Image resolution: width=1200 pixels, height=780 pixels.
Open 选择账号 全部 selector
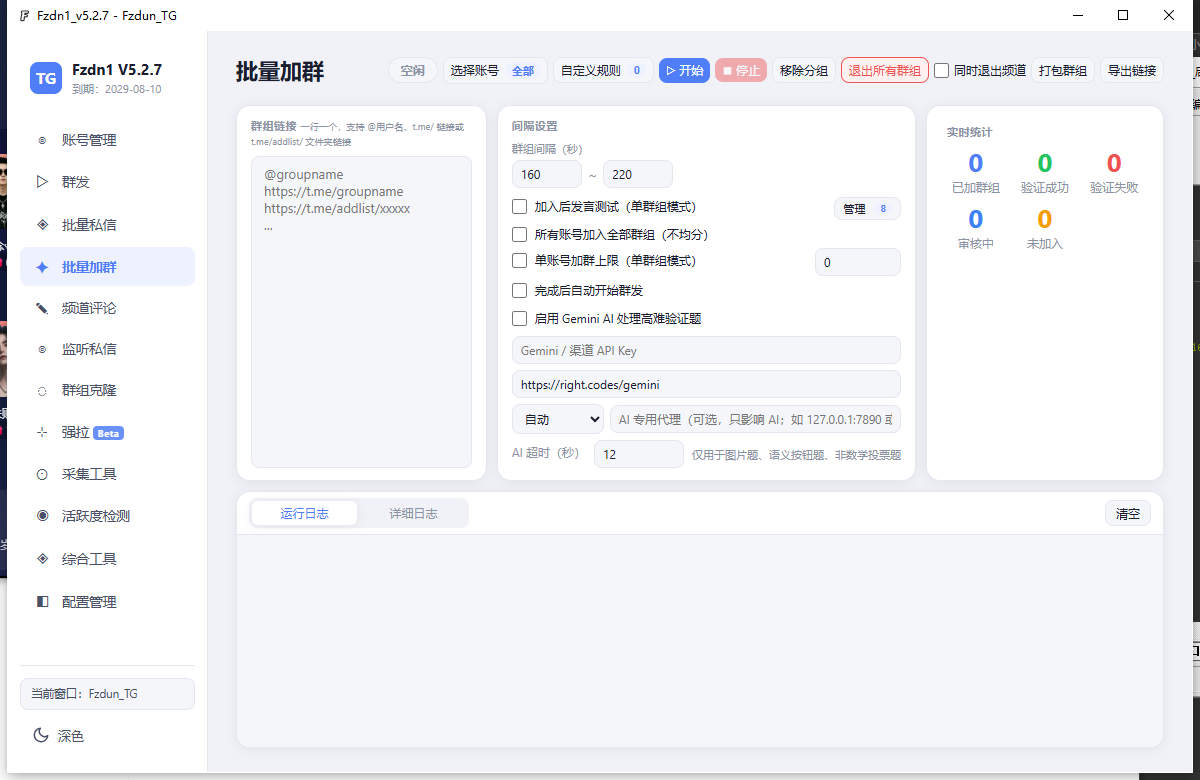pyautogui.click(x=495, y=71)
